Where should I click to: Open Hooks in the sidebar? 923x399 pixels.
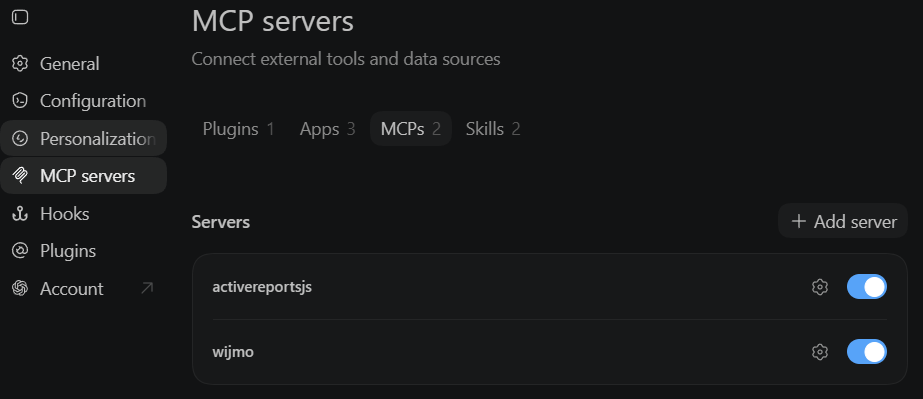pyautogui.click(x=84, y=214)
